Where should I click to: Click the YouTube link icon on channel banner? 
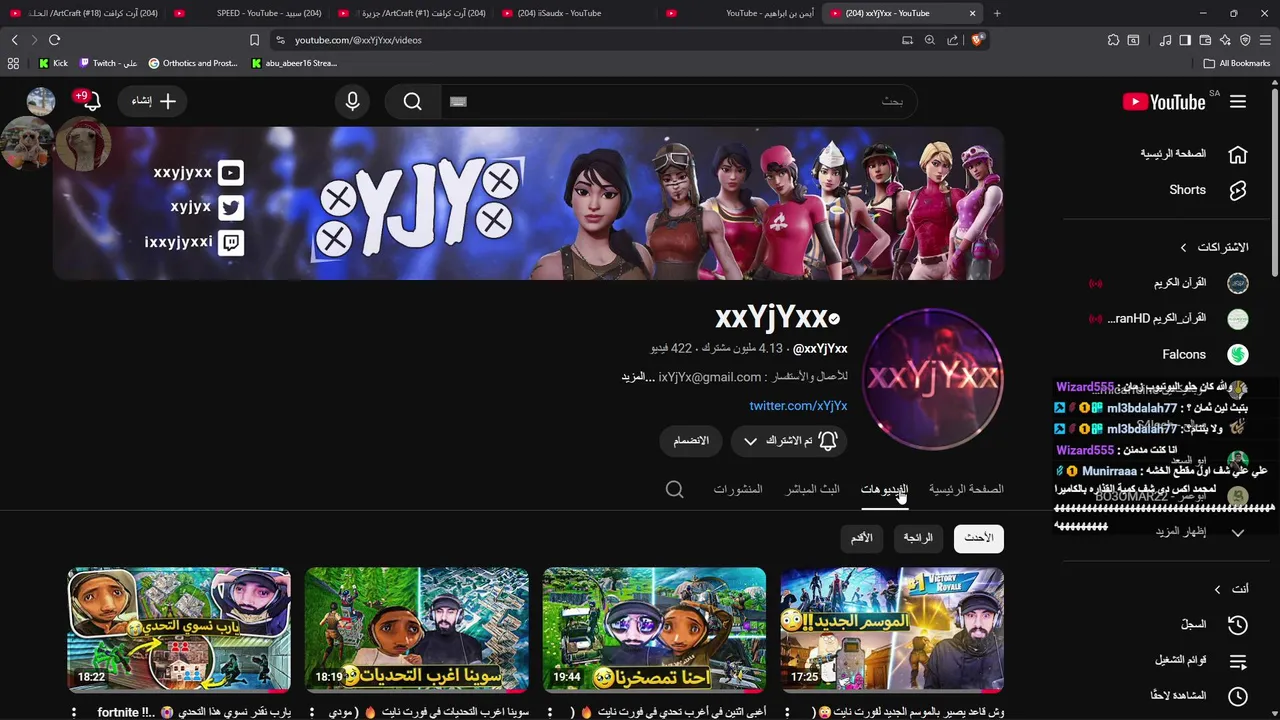231,173
